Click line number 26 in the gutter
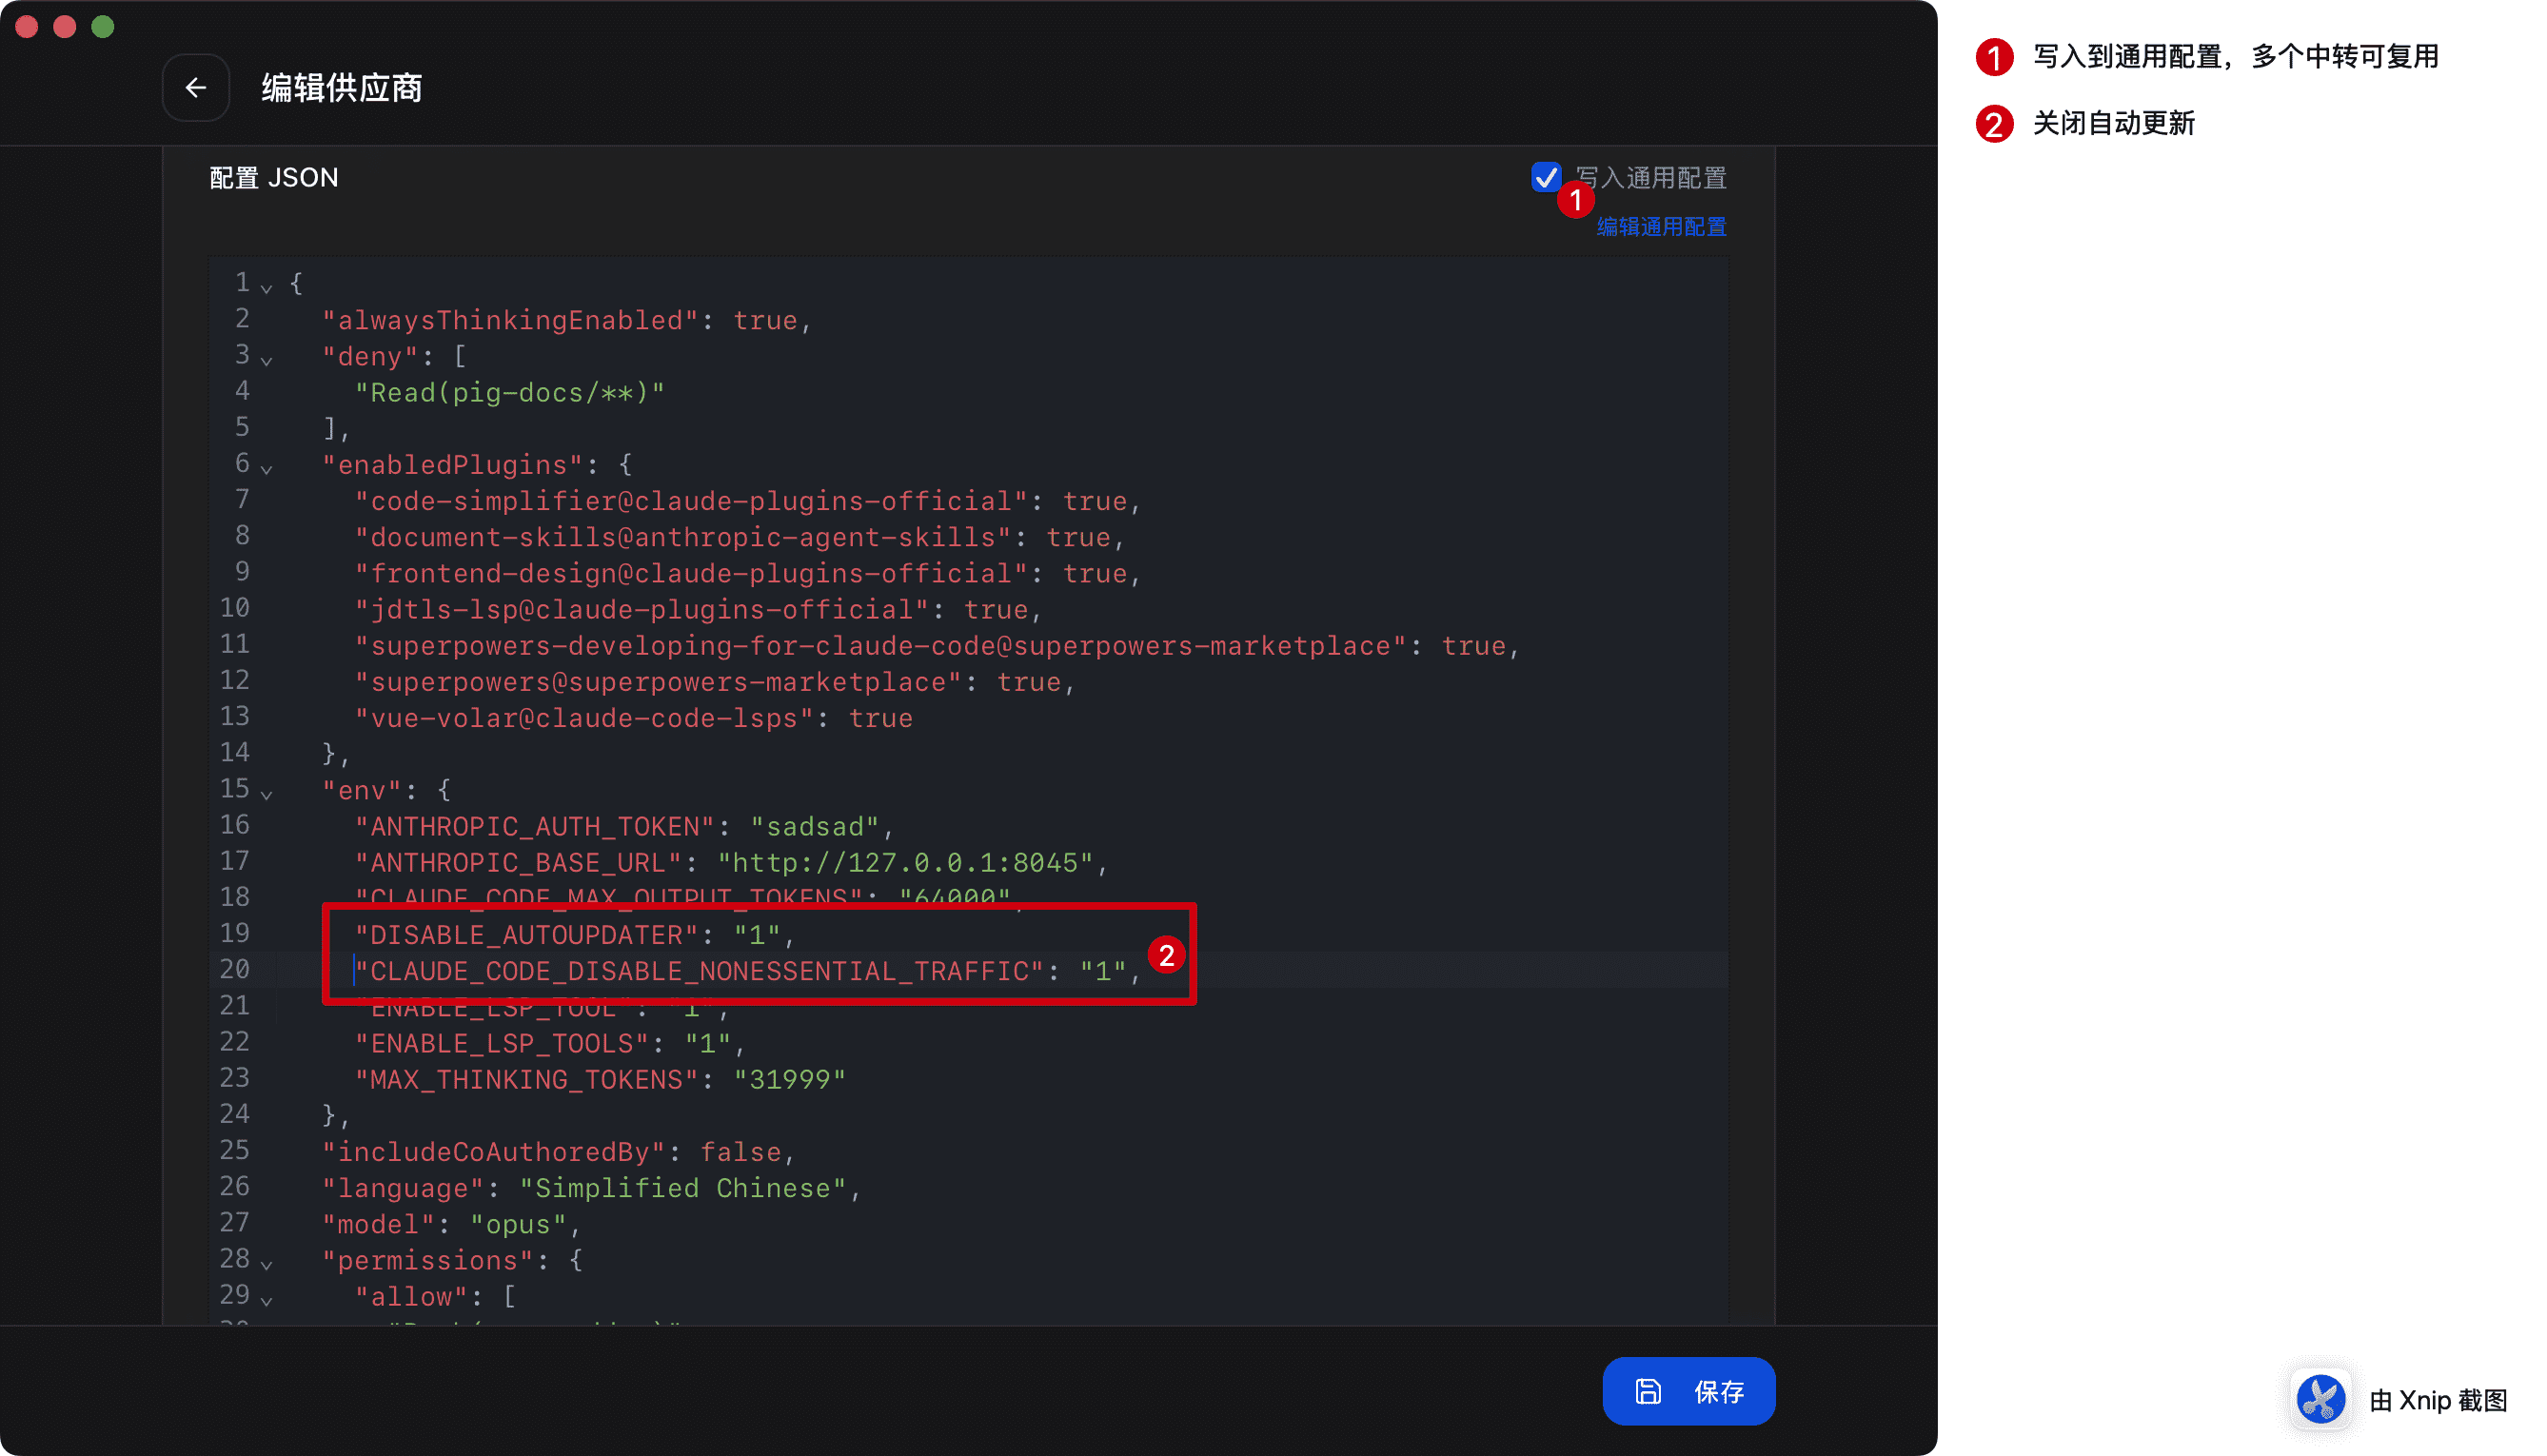 point(235,1187)
